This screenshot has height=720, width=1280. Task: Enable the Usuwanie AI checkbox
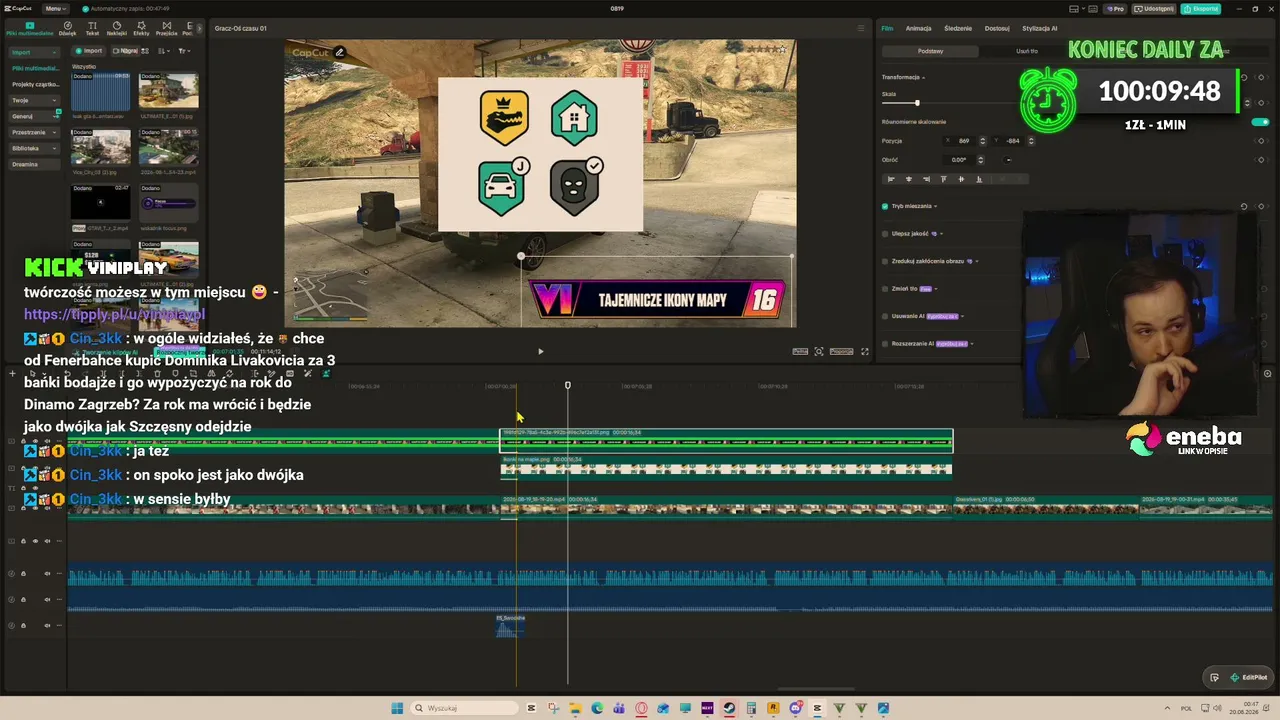885,316
